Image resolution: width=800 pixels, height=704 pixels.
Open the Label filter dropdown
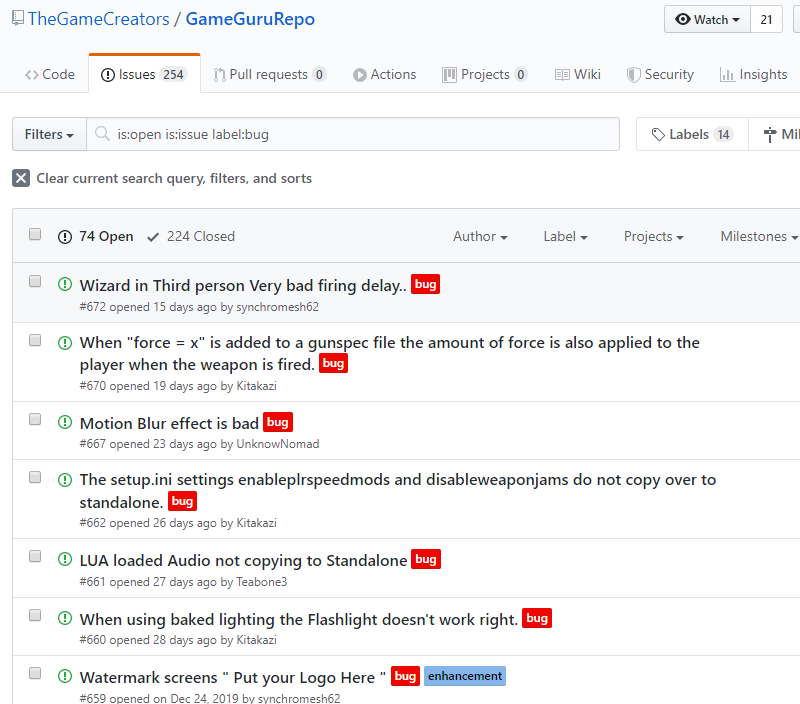[565, 236]
